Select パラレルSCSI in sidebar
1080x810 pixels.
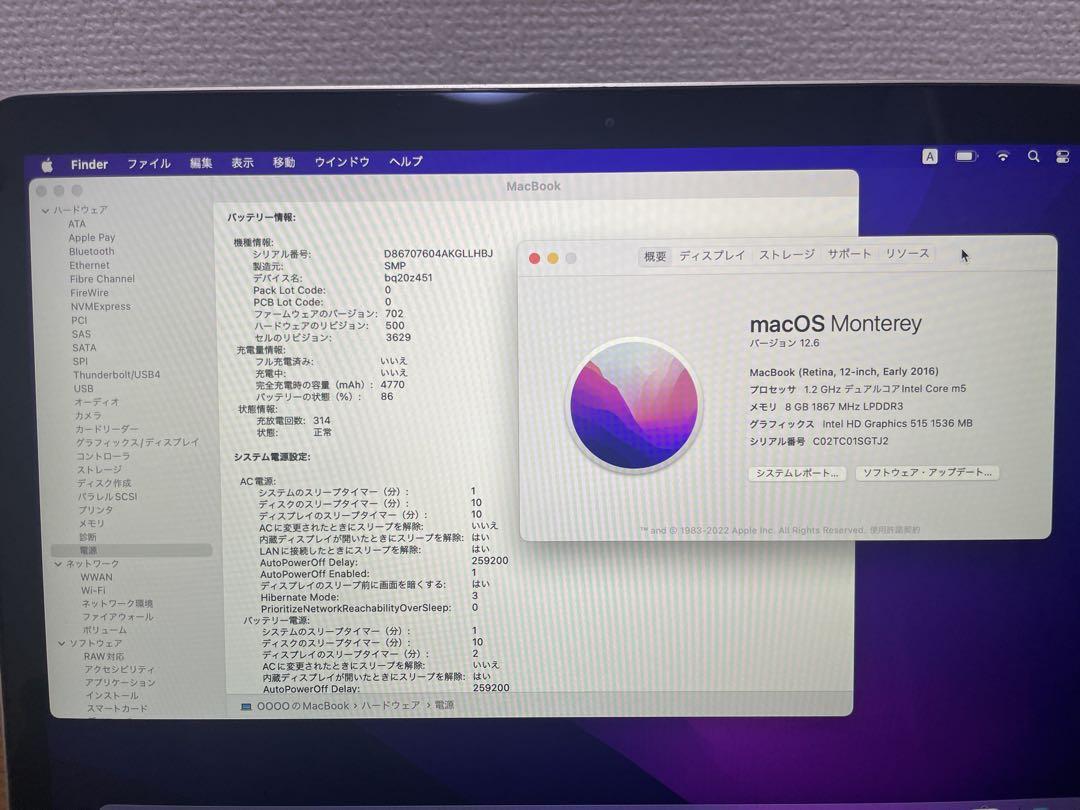(107, 497)
